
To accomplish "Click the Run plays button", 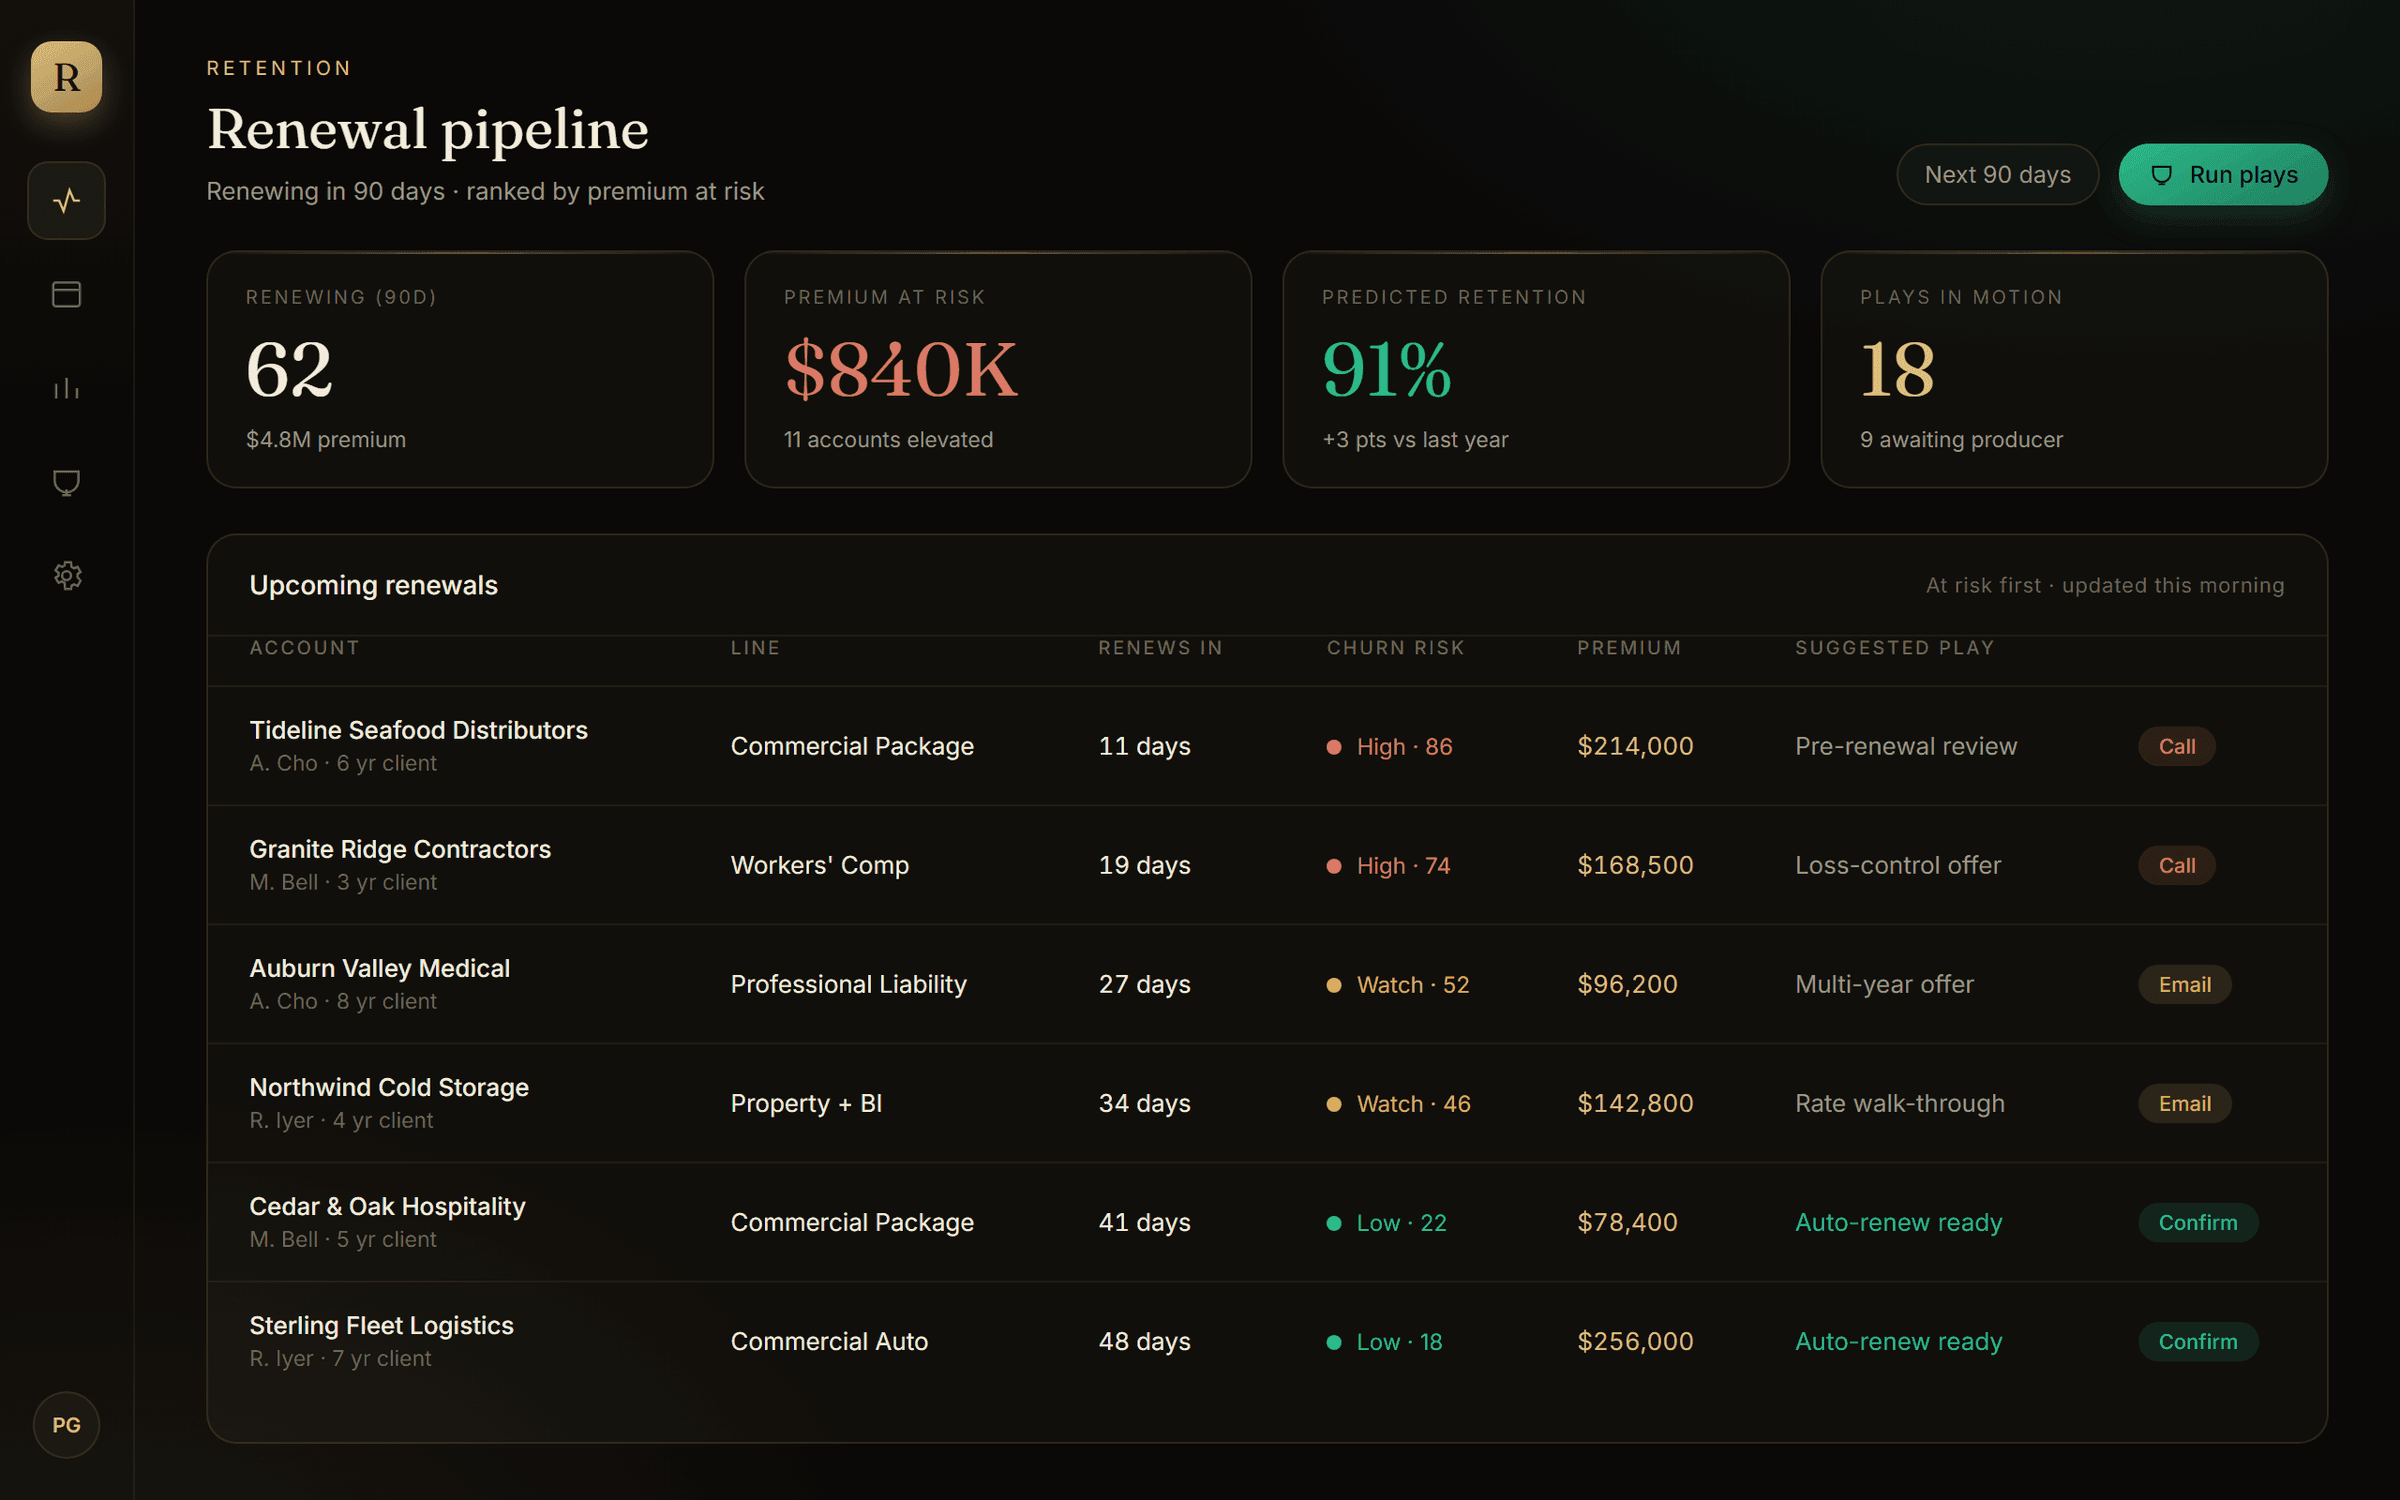I will pyautogui.click(x=2223, y=175).
